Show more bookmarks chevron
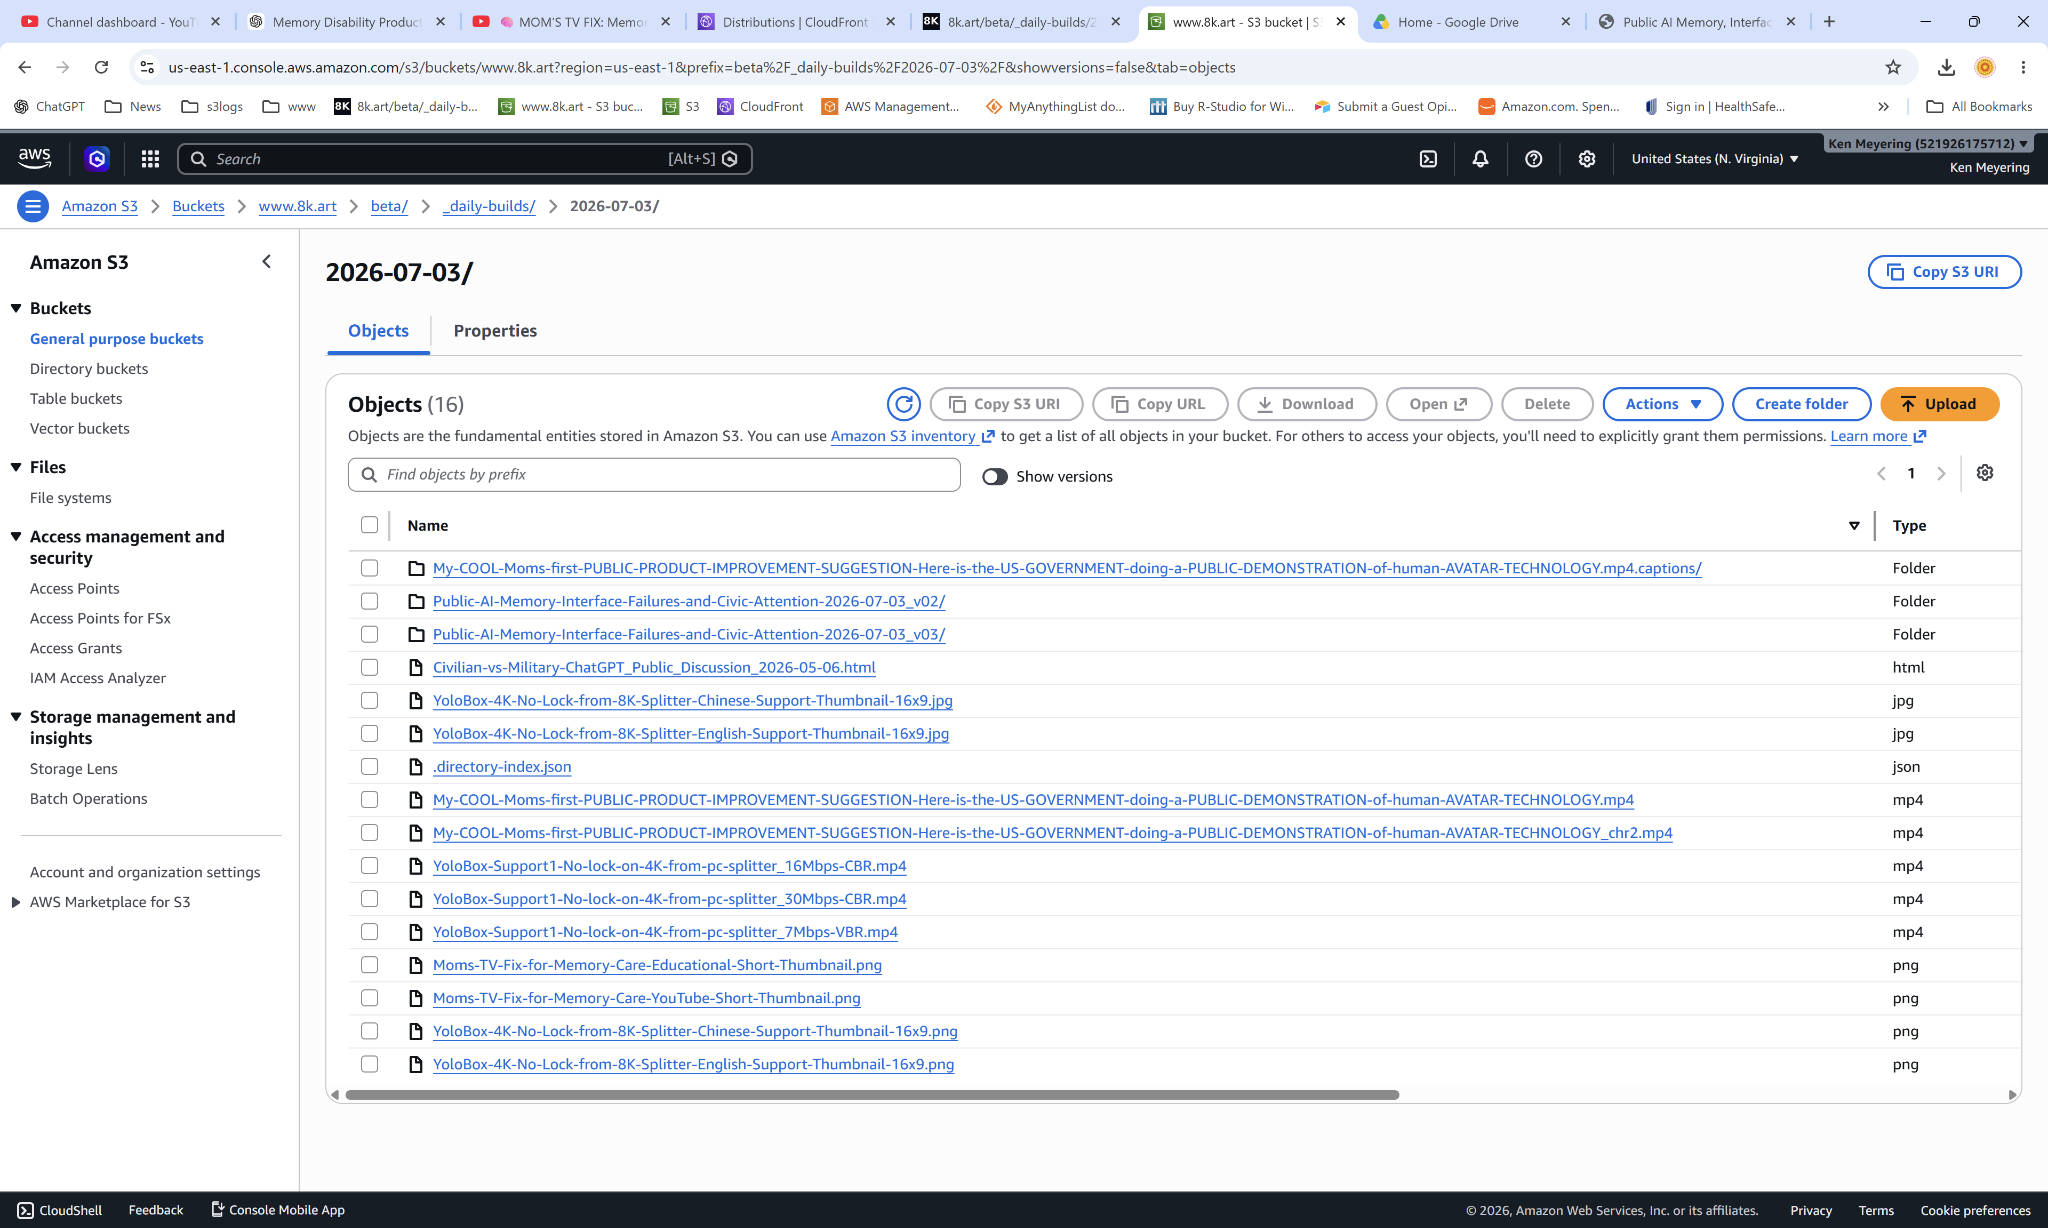Screen dimensions: 2048x1228 coord(1883,106)
